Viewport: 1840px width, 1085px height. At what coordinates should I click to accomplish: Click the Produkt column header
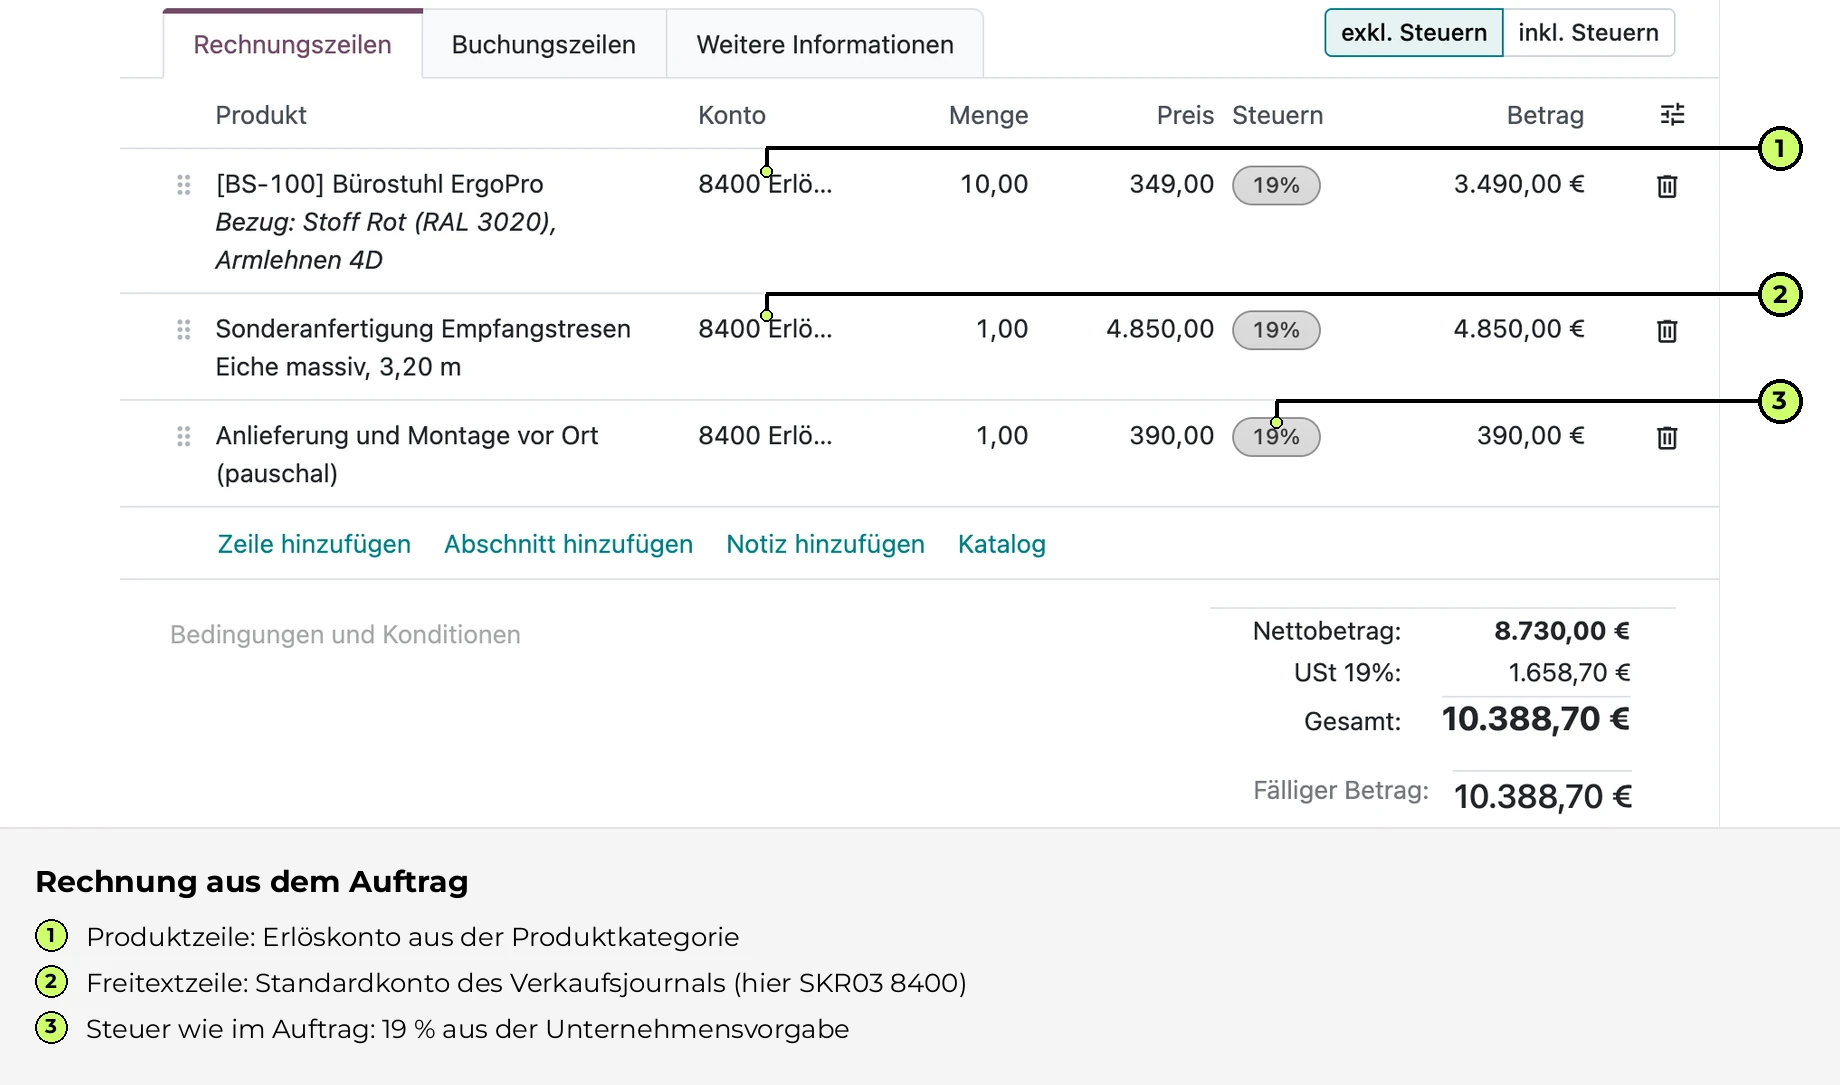(261, 115)
